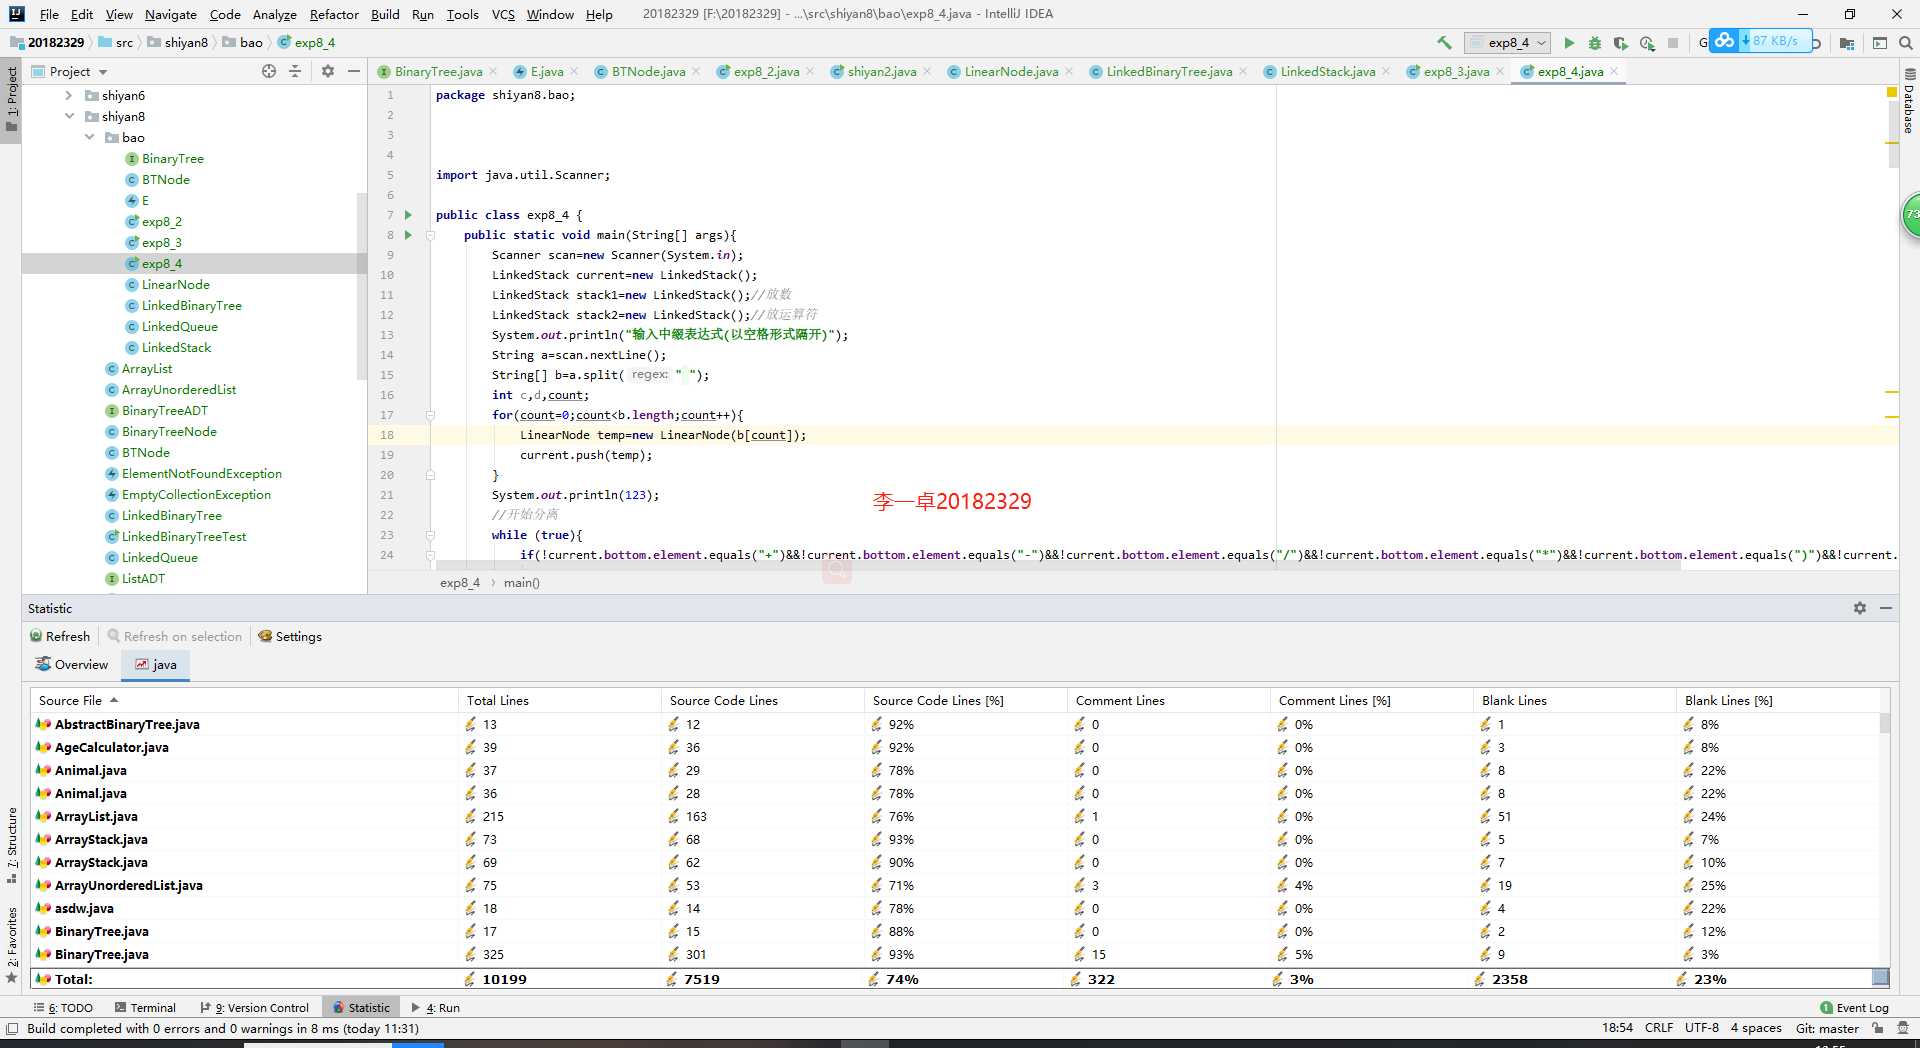
Task: Open Project panel settings gear
Action: pos(327,71)
